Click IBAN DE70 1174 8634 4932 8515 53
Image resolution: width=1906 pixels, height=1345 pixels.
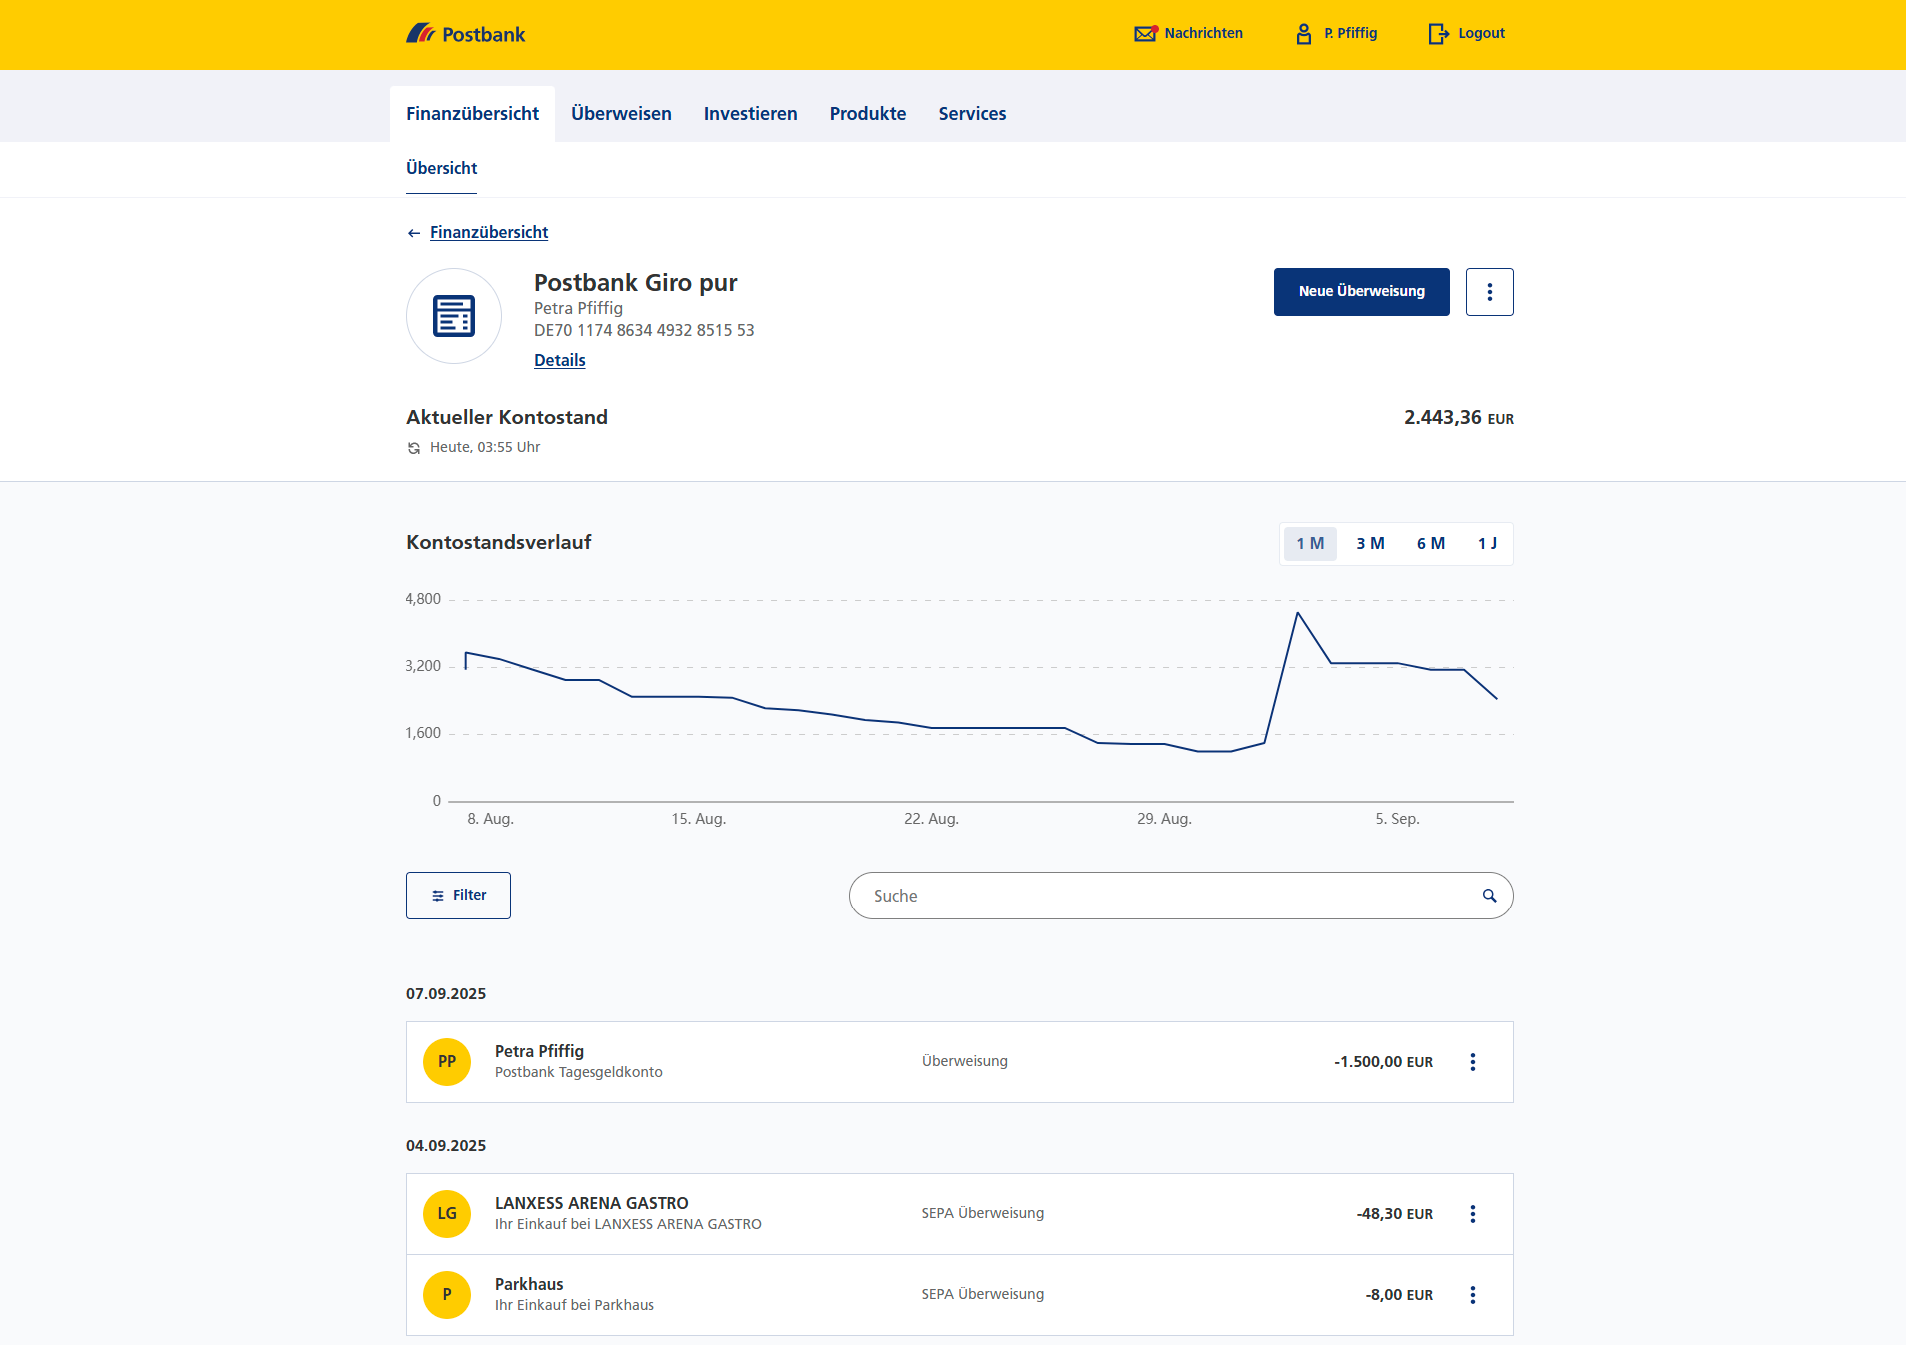point(644,331)
